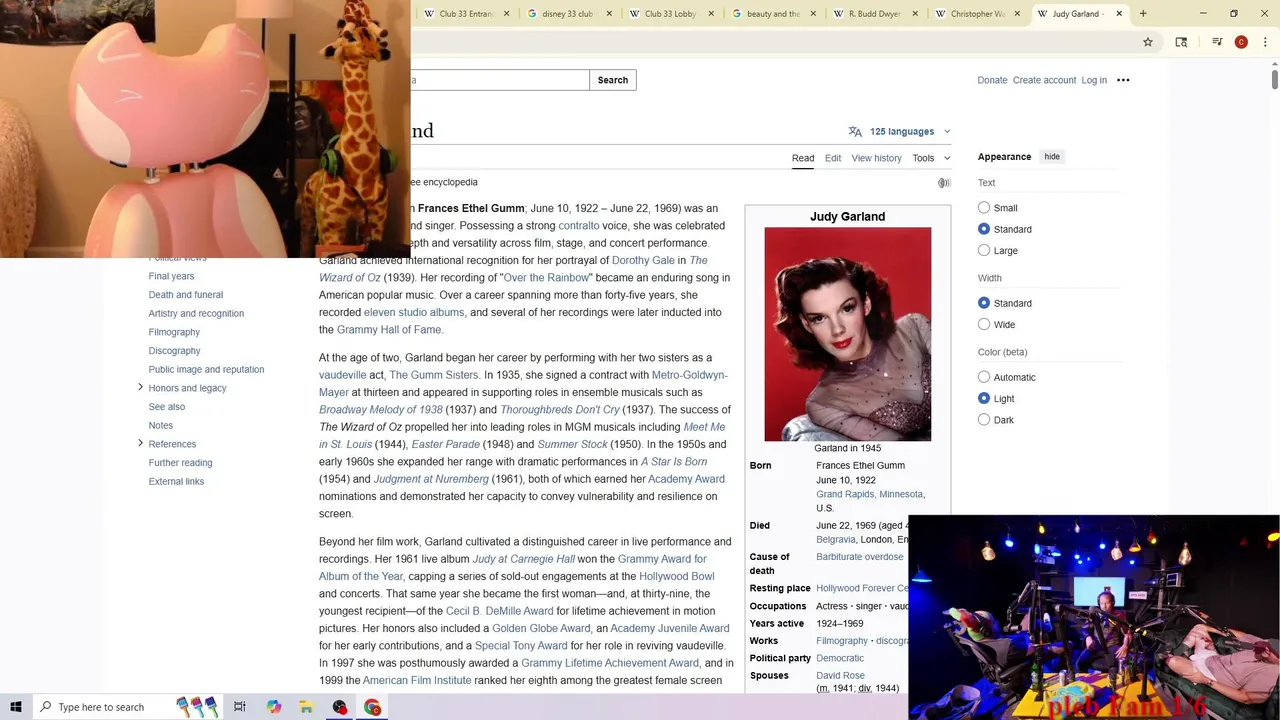1280x720 pixels.
Task: Select Large text size
Action: pos(984,250)
